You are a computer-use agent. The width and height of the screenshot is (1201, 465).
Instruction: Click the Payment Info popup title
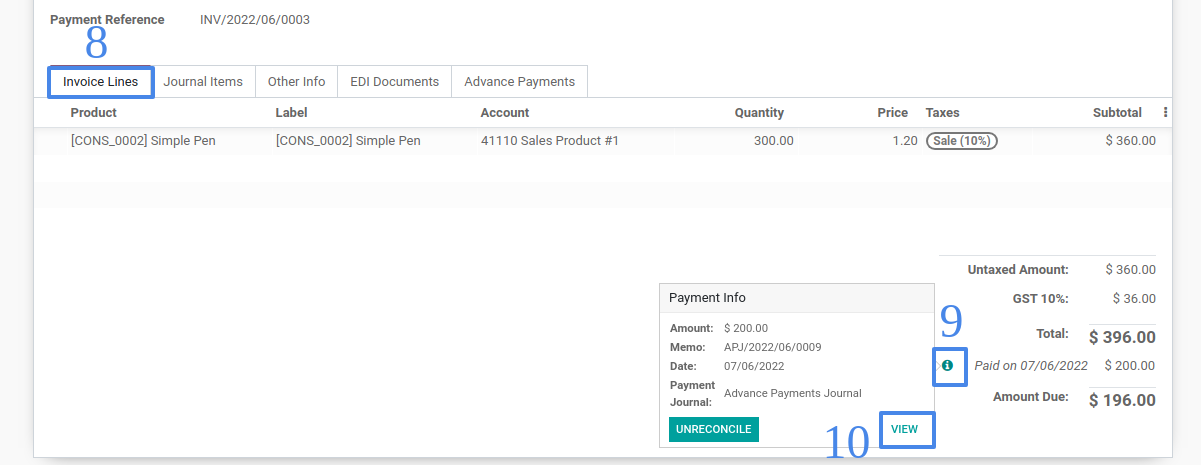707,298
